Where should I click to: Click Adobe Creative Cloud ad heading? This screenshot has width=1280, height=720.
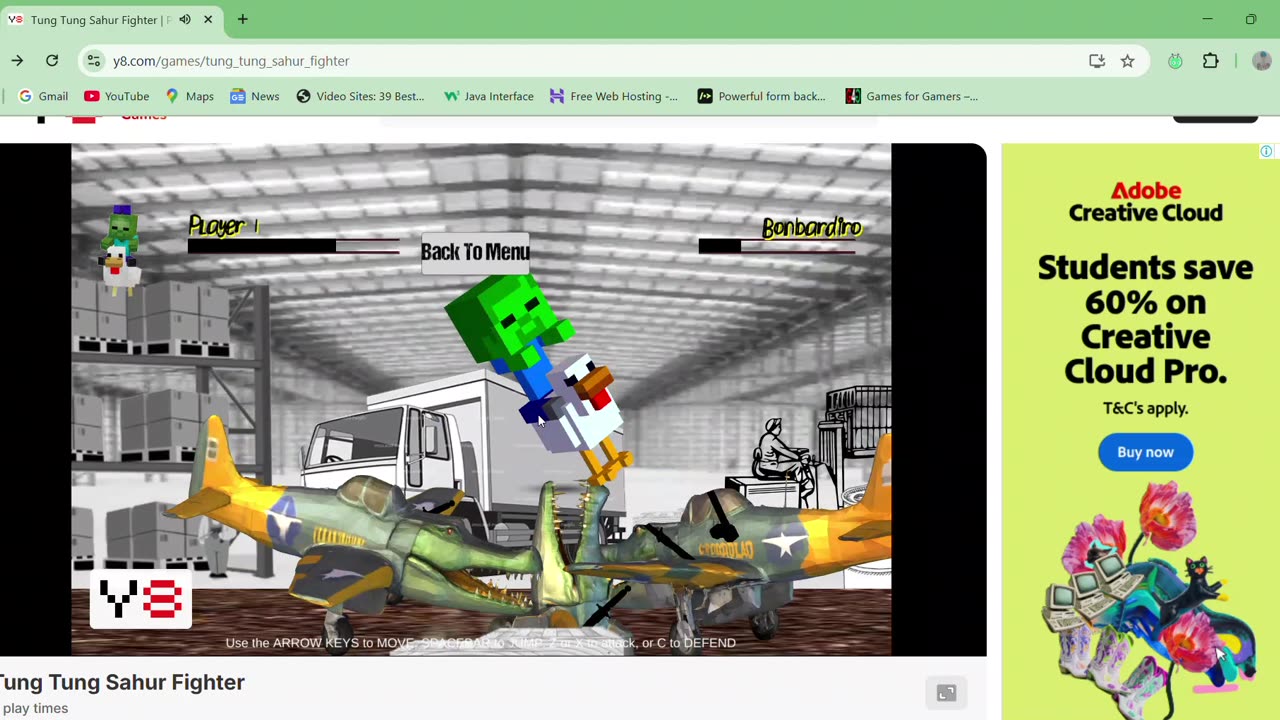[x=1145, y=201]
